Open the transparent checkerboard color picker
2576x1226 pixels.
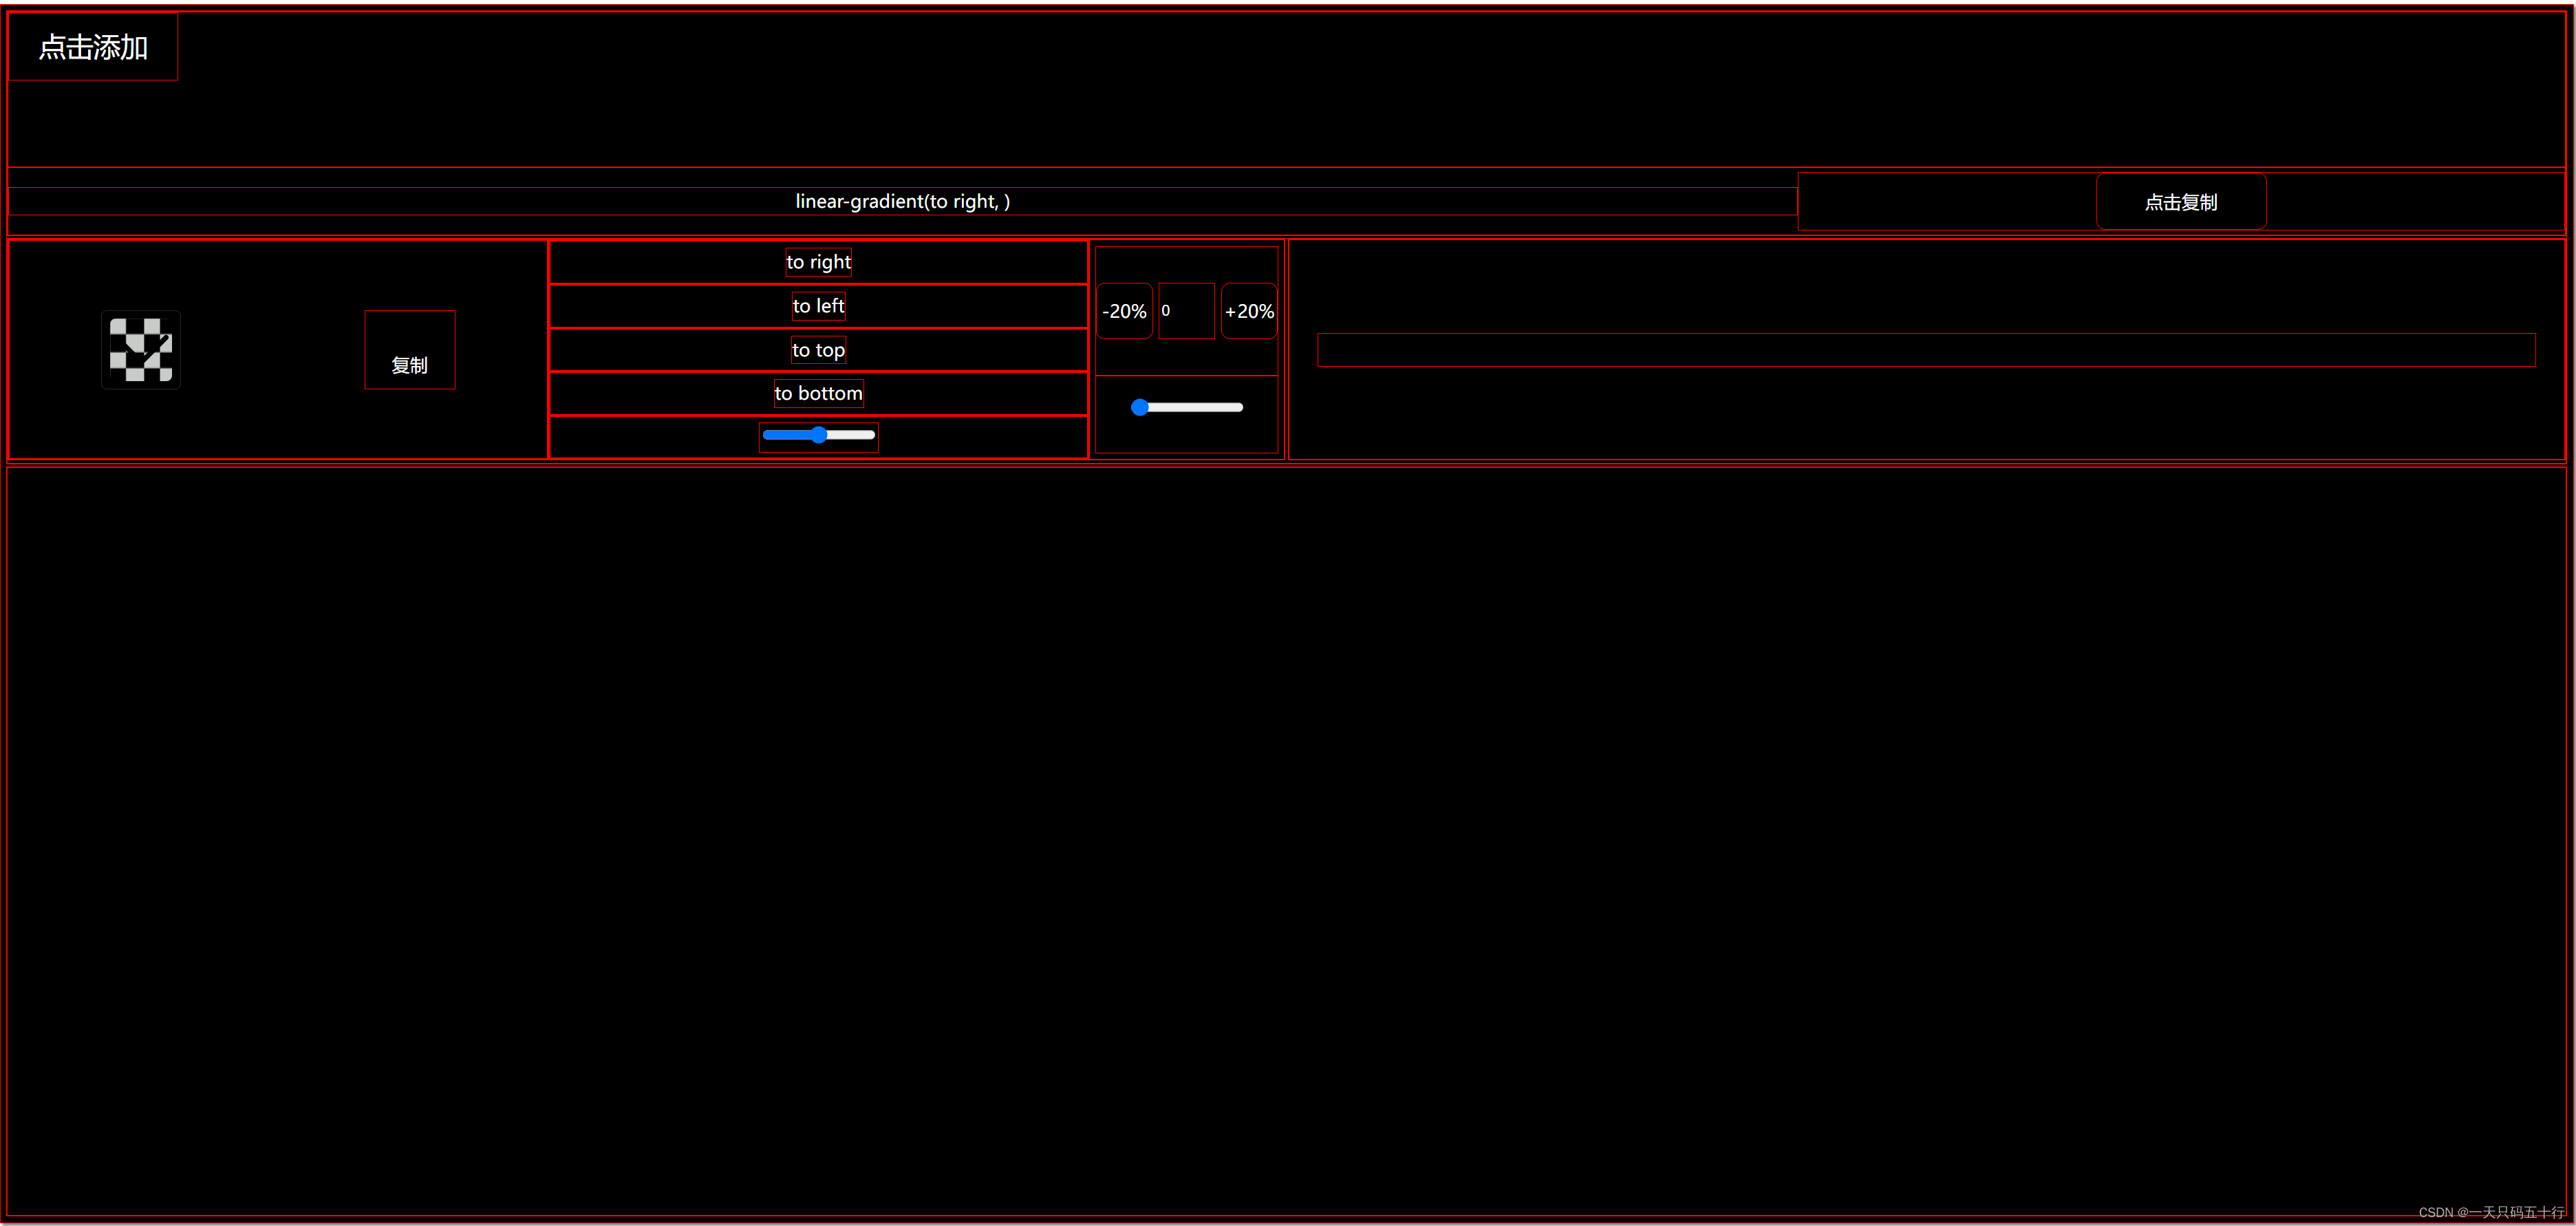(141, 350)
